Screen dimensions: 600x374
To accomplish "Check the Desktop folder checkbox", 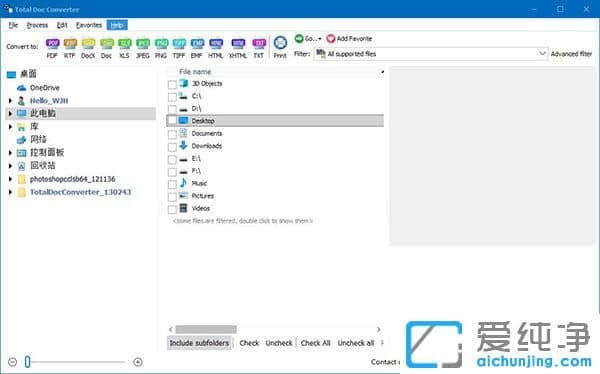I will [x=172, y=121].
